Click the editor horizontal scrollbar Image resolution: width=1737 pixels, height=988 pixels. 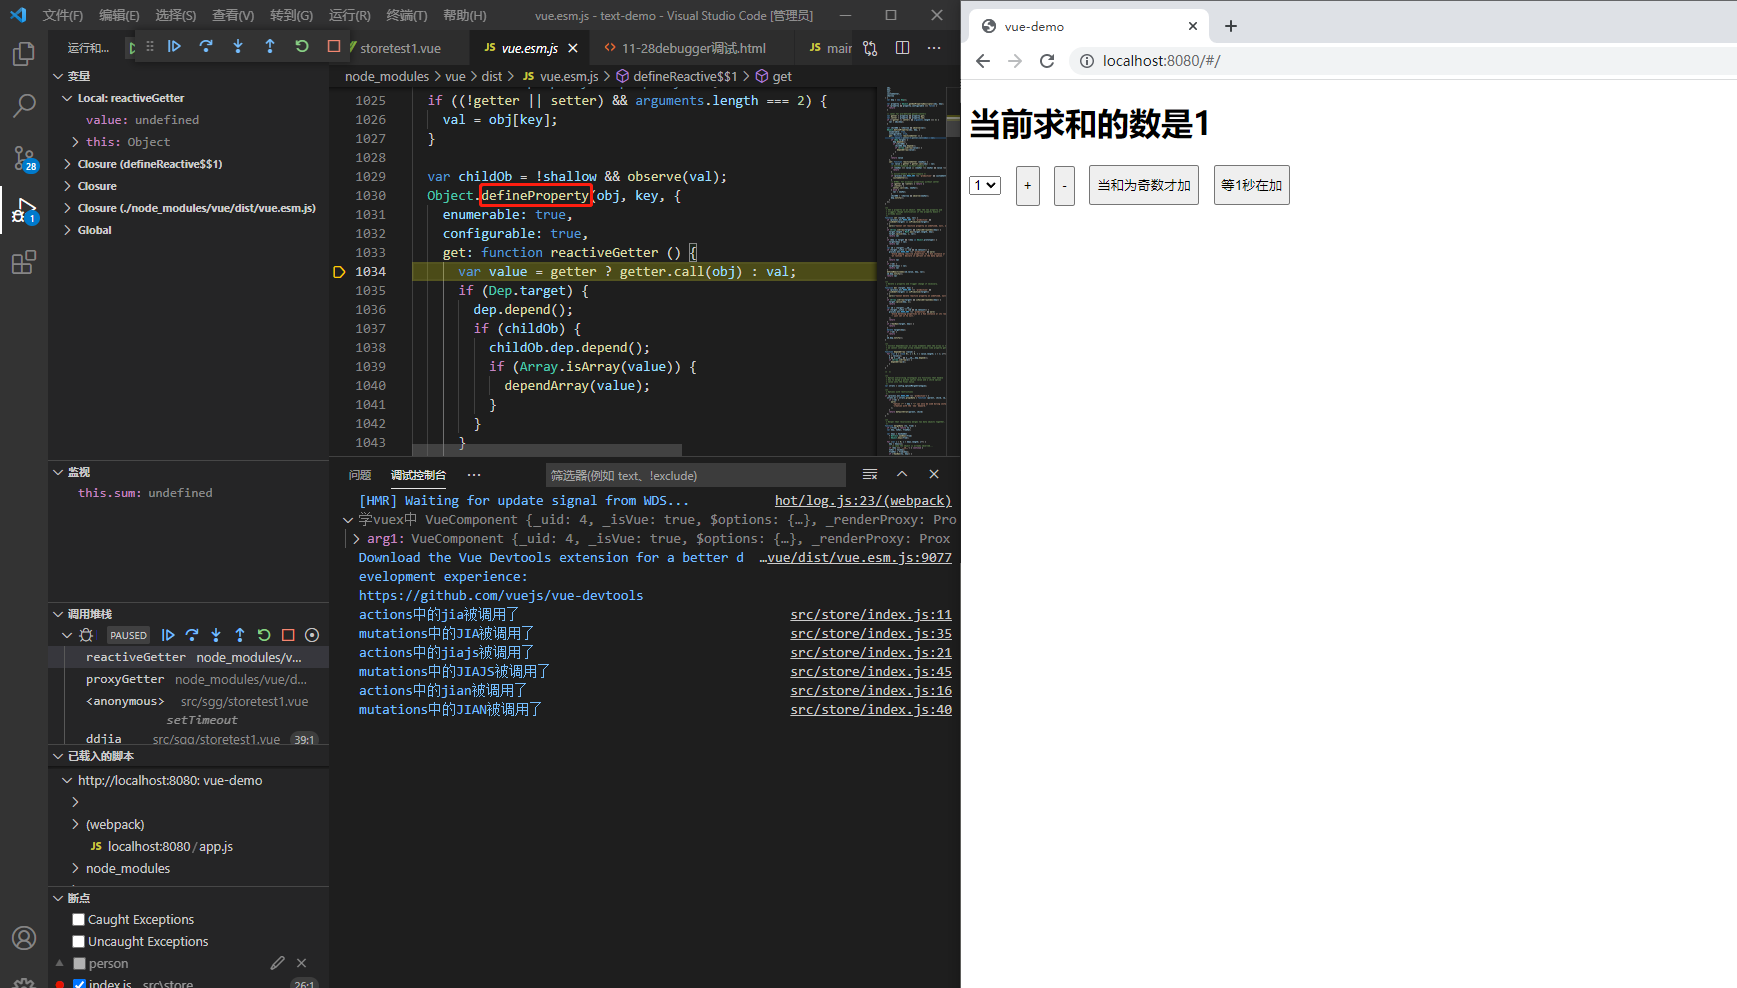[546, 450]
